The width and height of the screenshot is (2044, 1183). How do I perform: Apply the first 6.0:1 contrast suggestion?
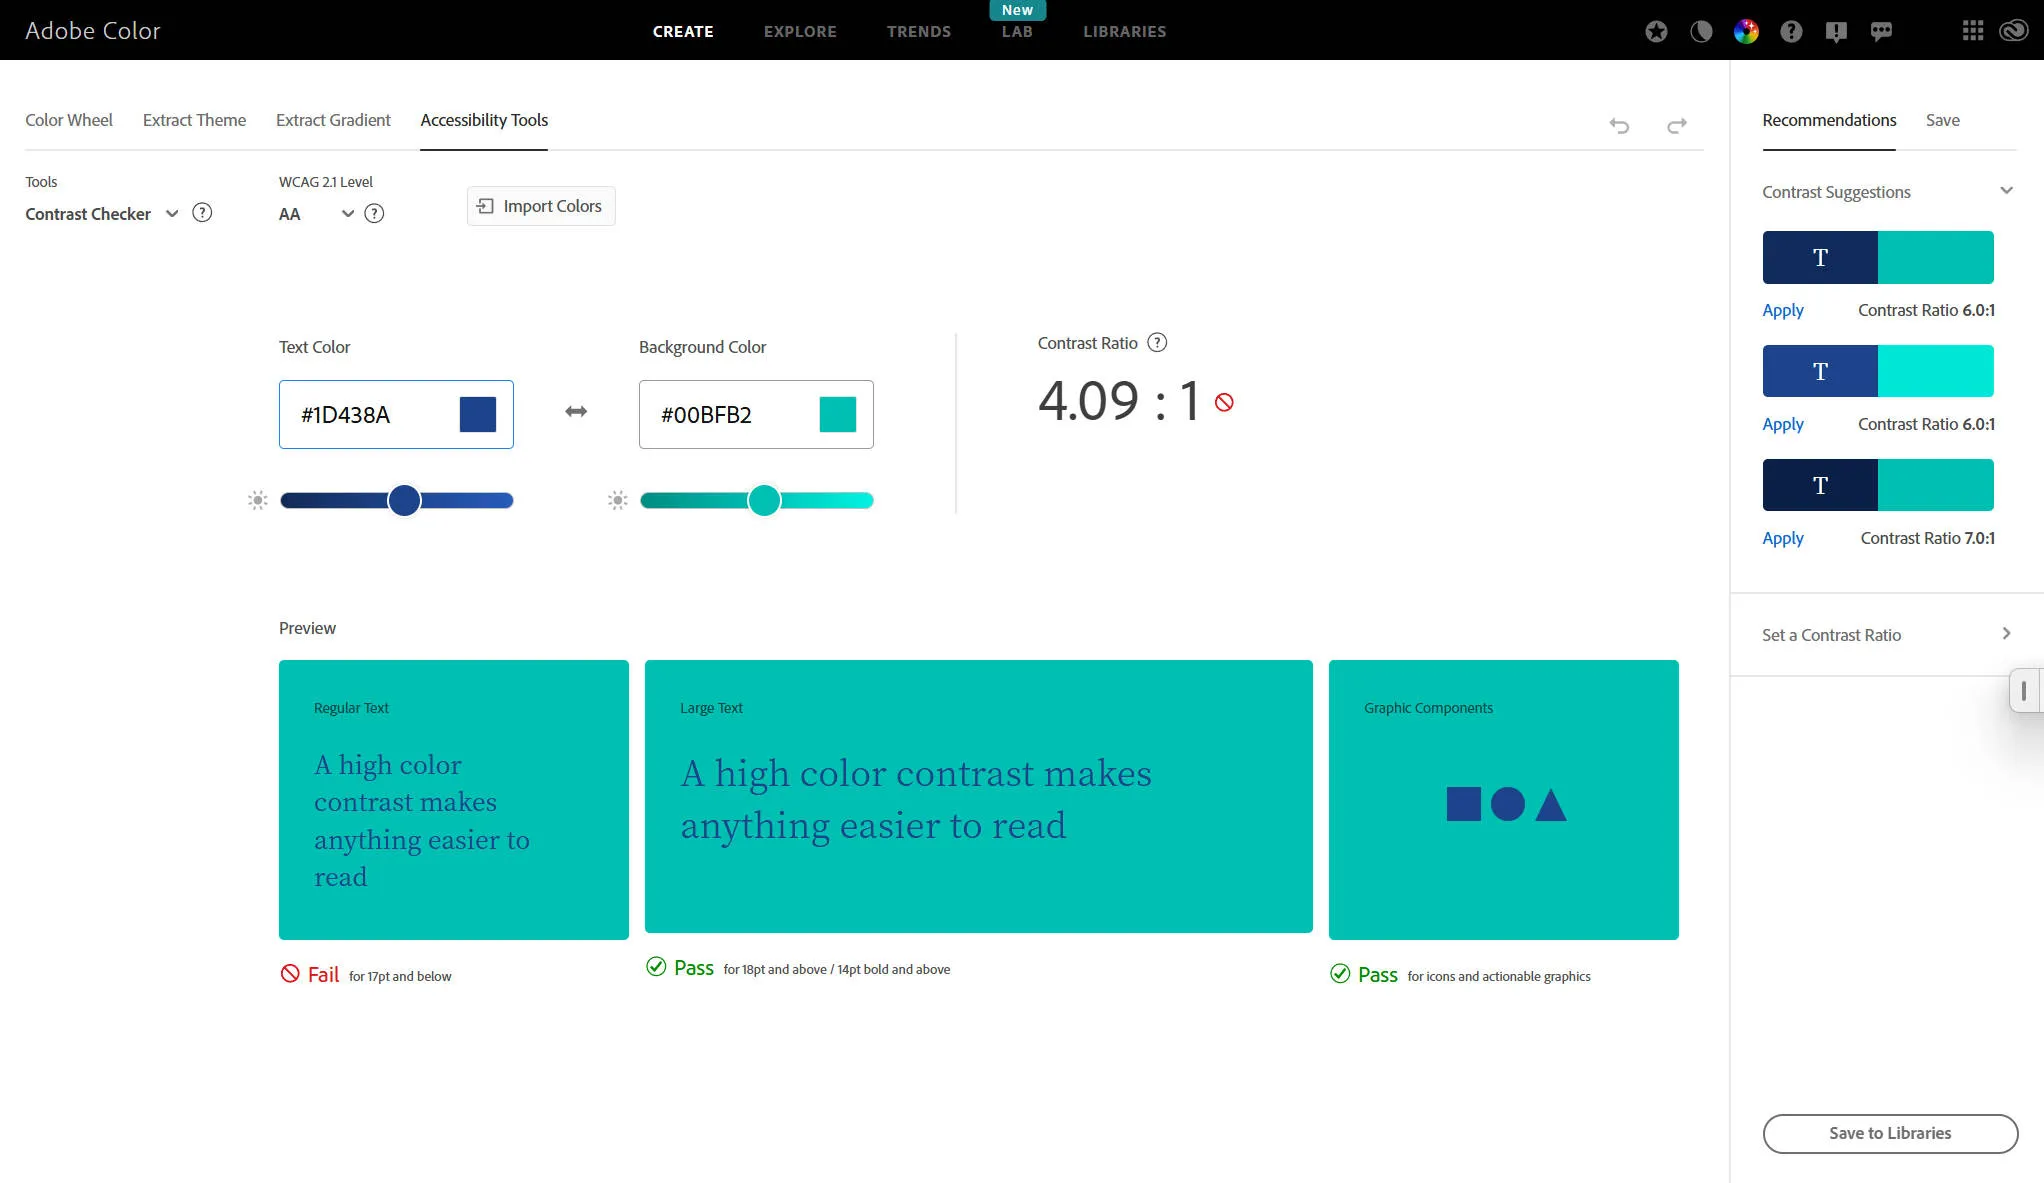(1783, 310)
